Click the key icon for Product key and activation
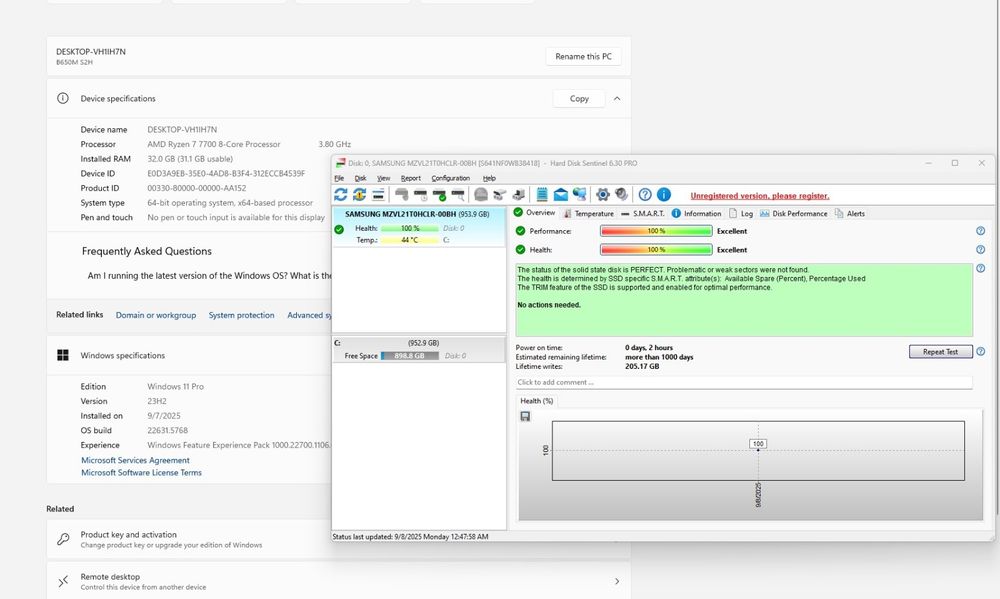Image resolution: width=1000 pixels, height=599 pixels. pos(63,539)
